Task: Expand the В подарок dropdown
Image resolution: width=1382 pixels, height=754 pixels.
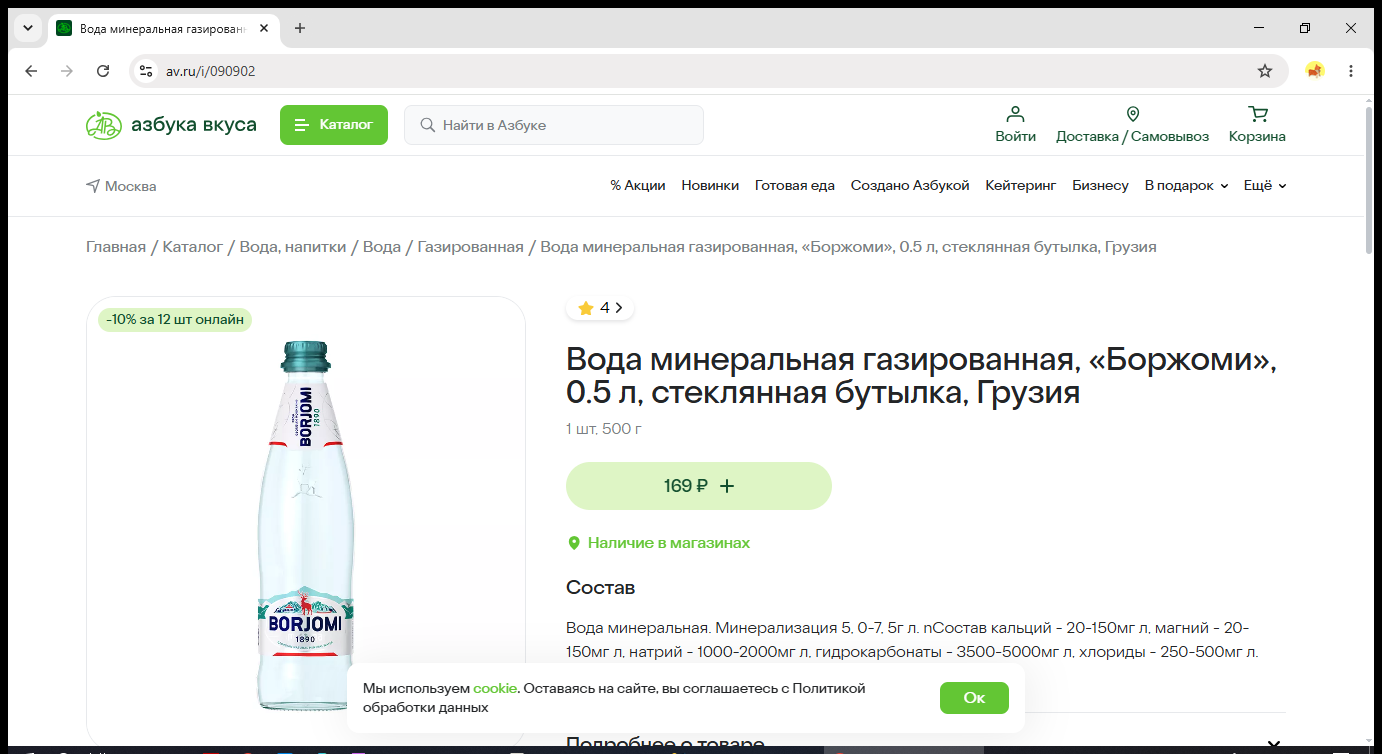Action: click(1187, 186)
